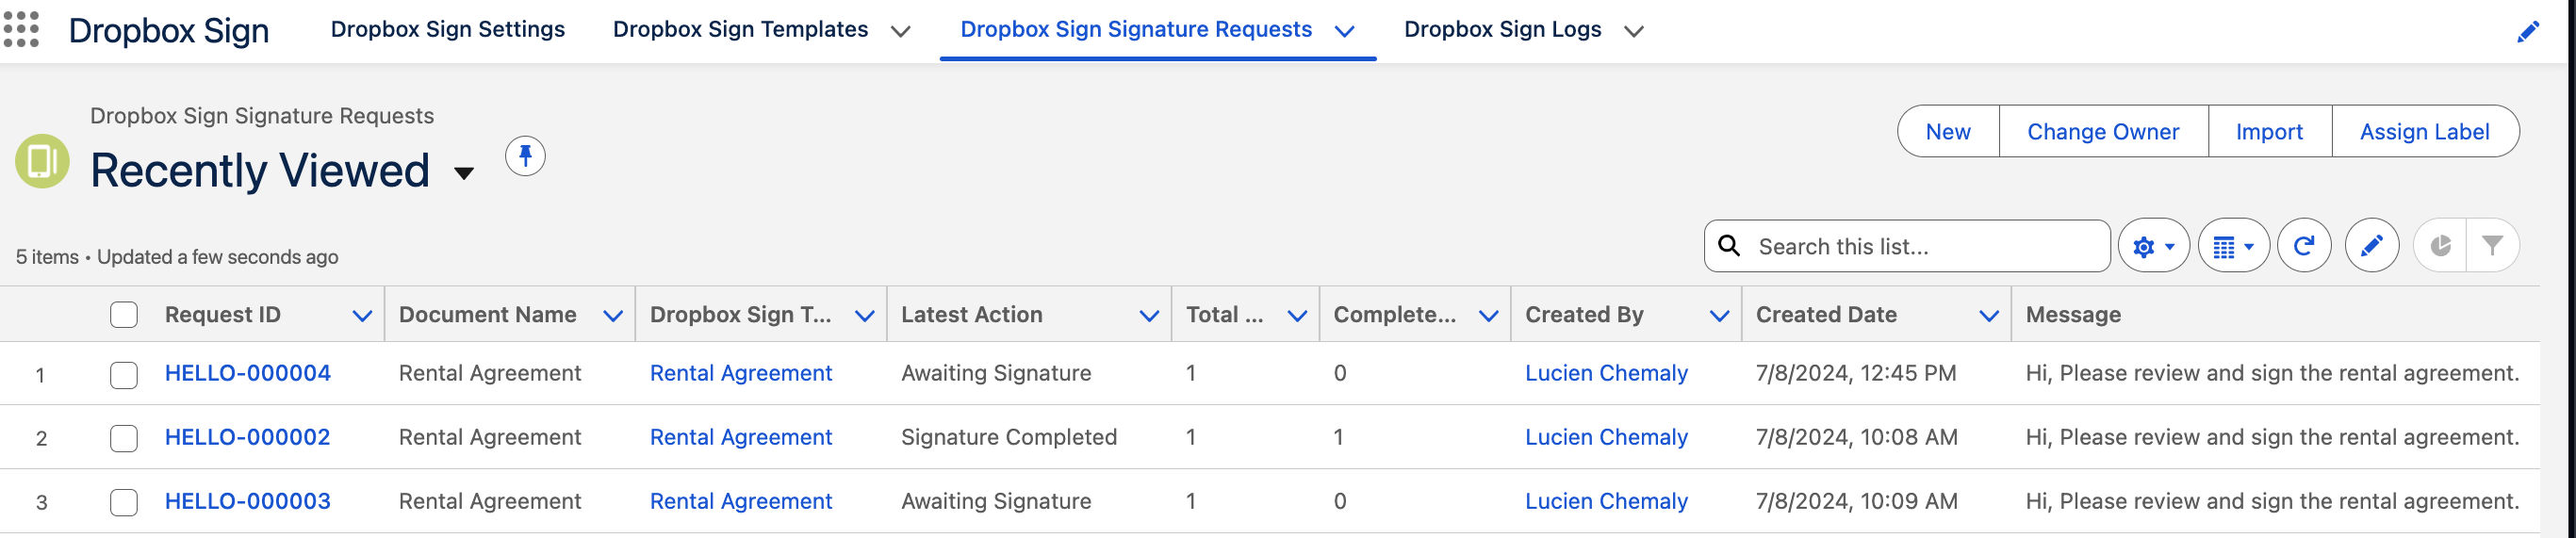Focus the Search this list field
2576x538 pixels.
click(x=1907, y=246)
